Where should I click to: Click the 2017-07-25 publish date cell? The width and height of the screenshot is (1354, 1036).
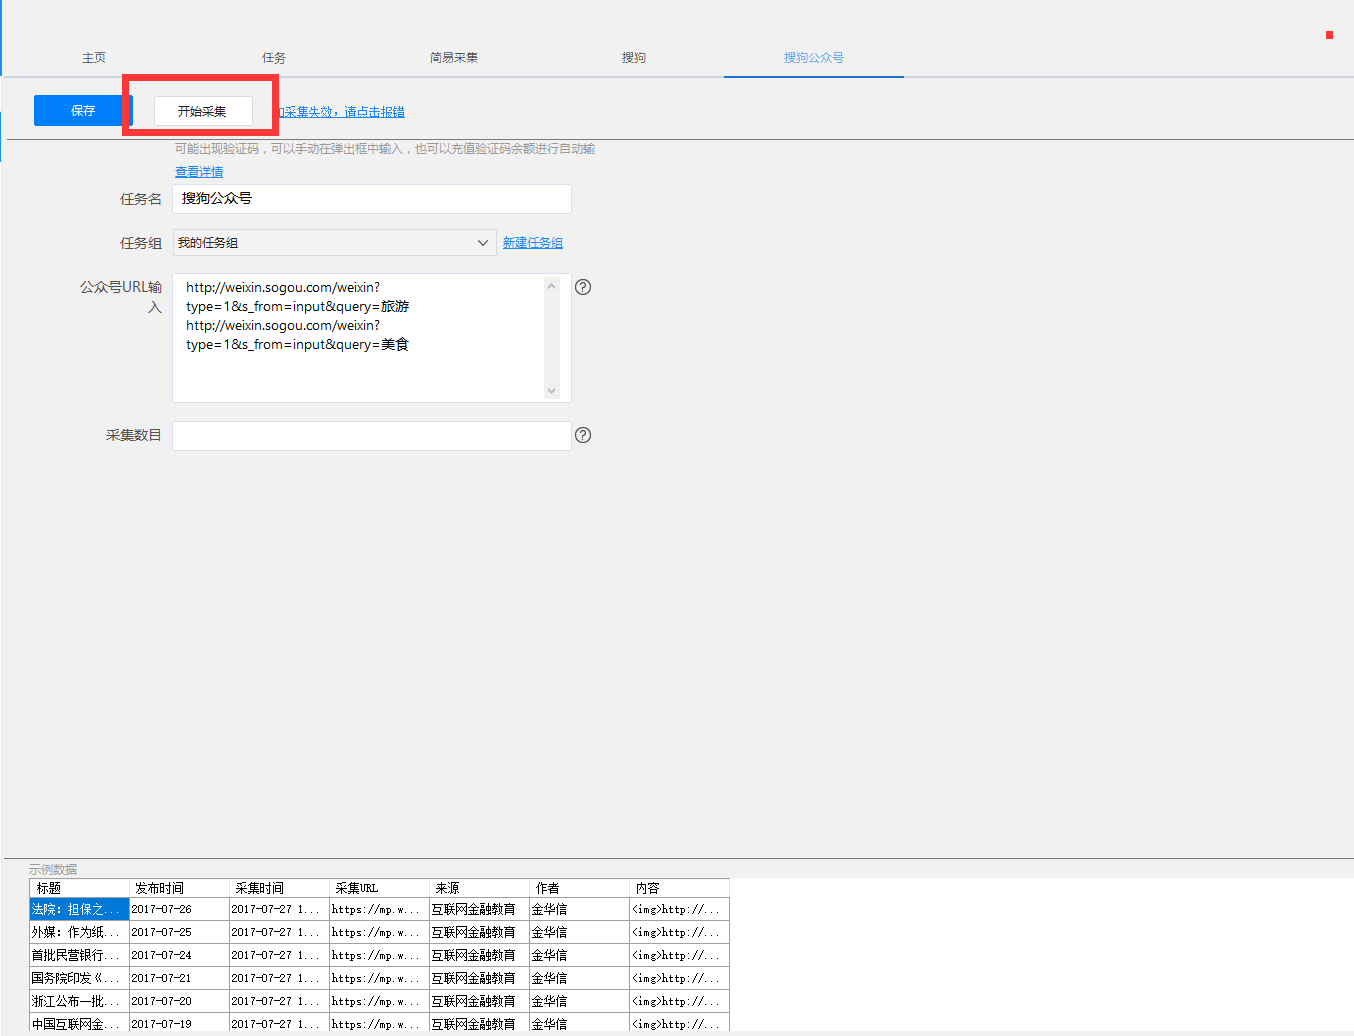pos(180,932)
